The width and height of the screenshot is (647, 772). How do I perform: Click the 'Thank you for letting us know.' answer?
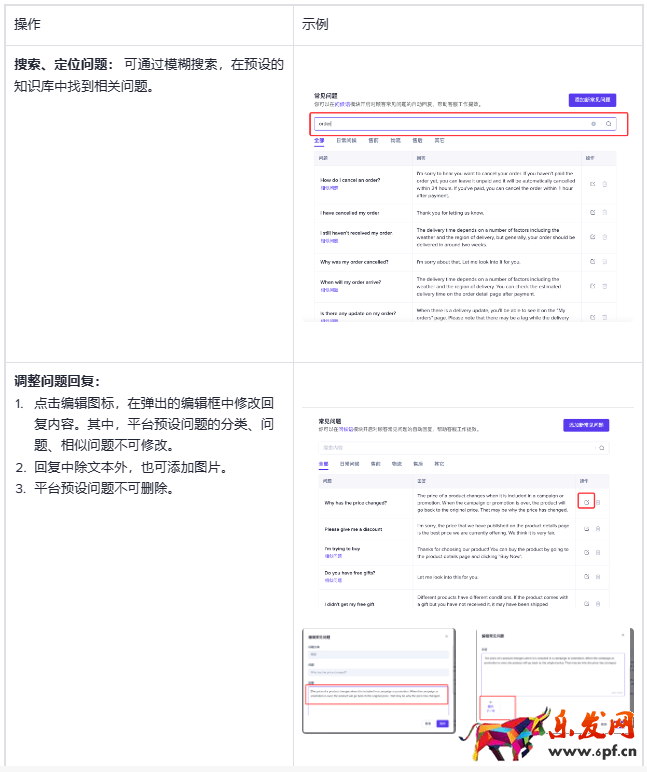tap(451, 213)
